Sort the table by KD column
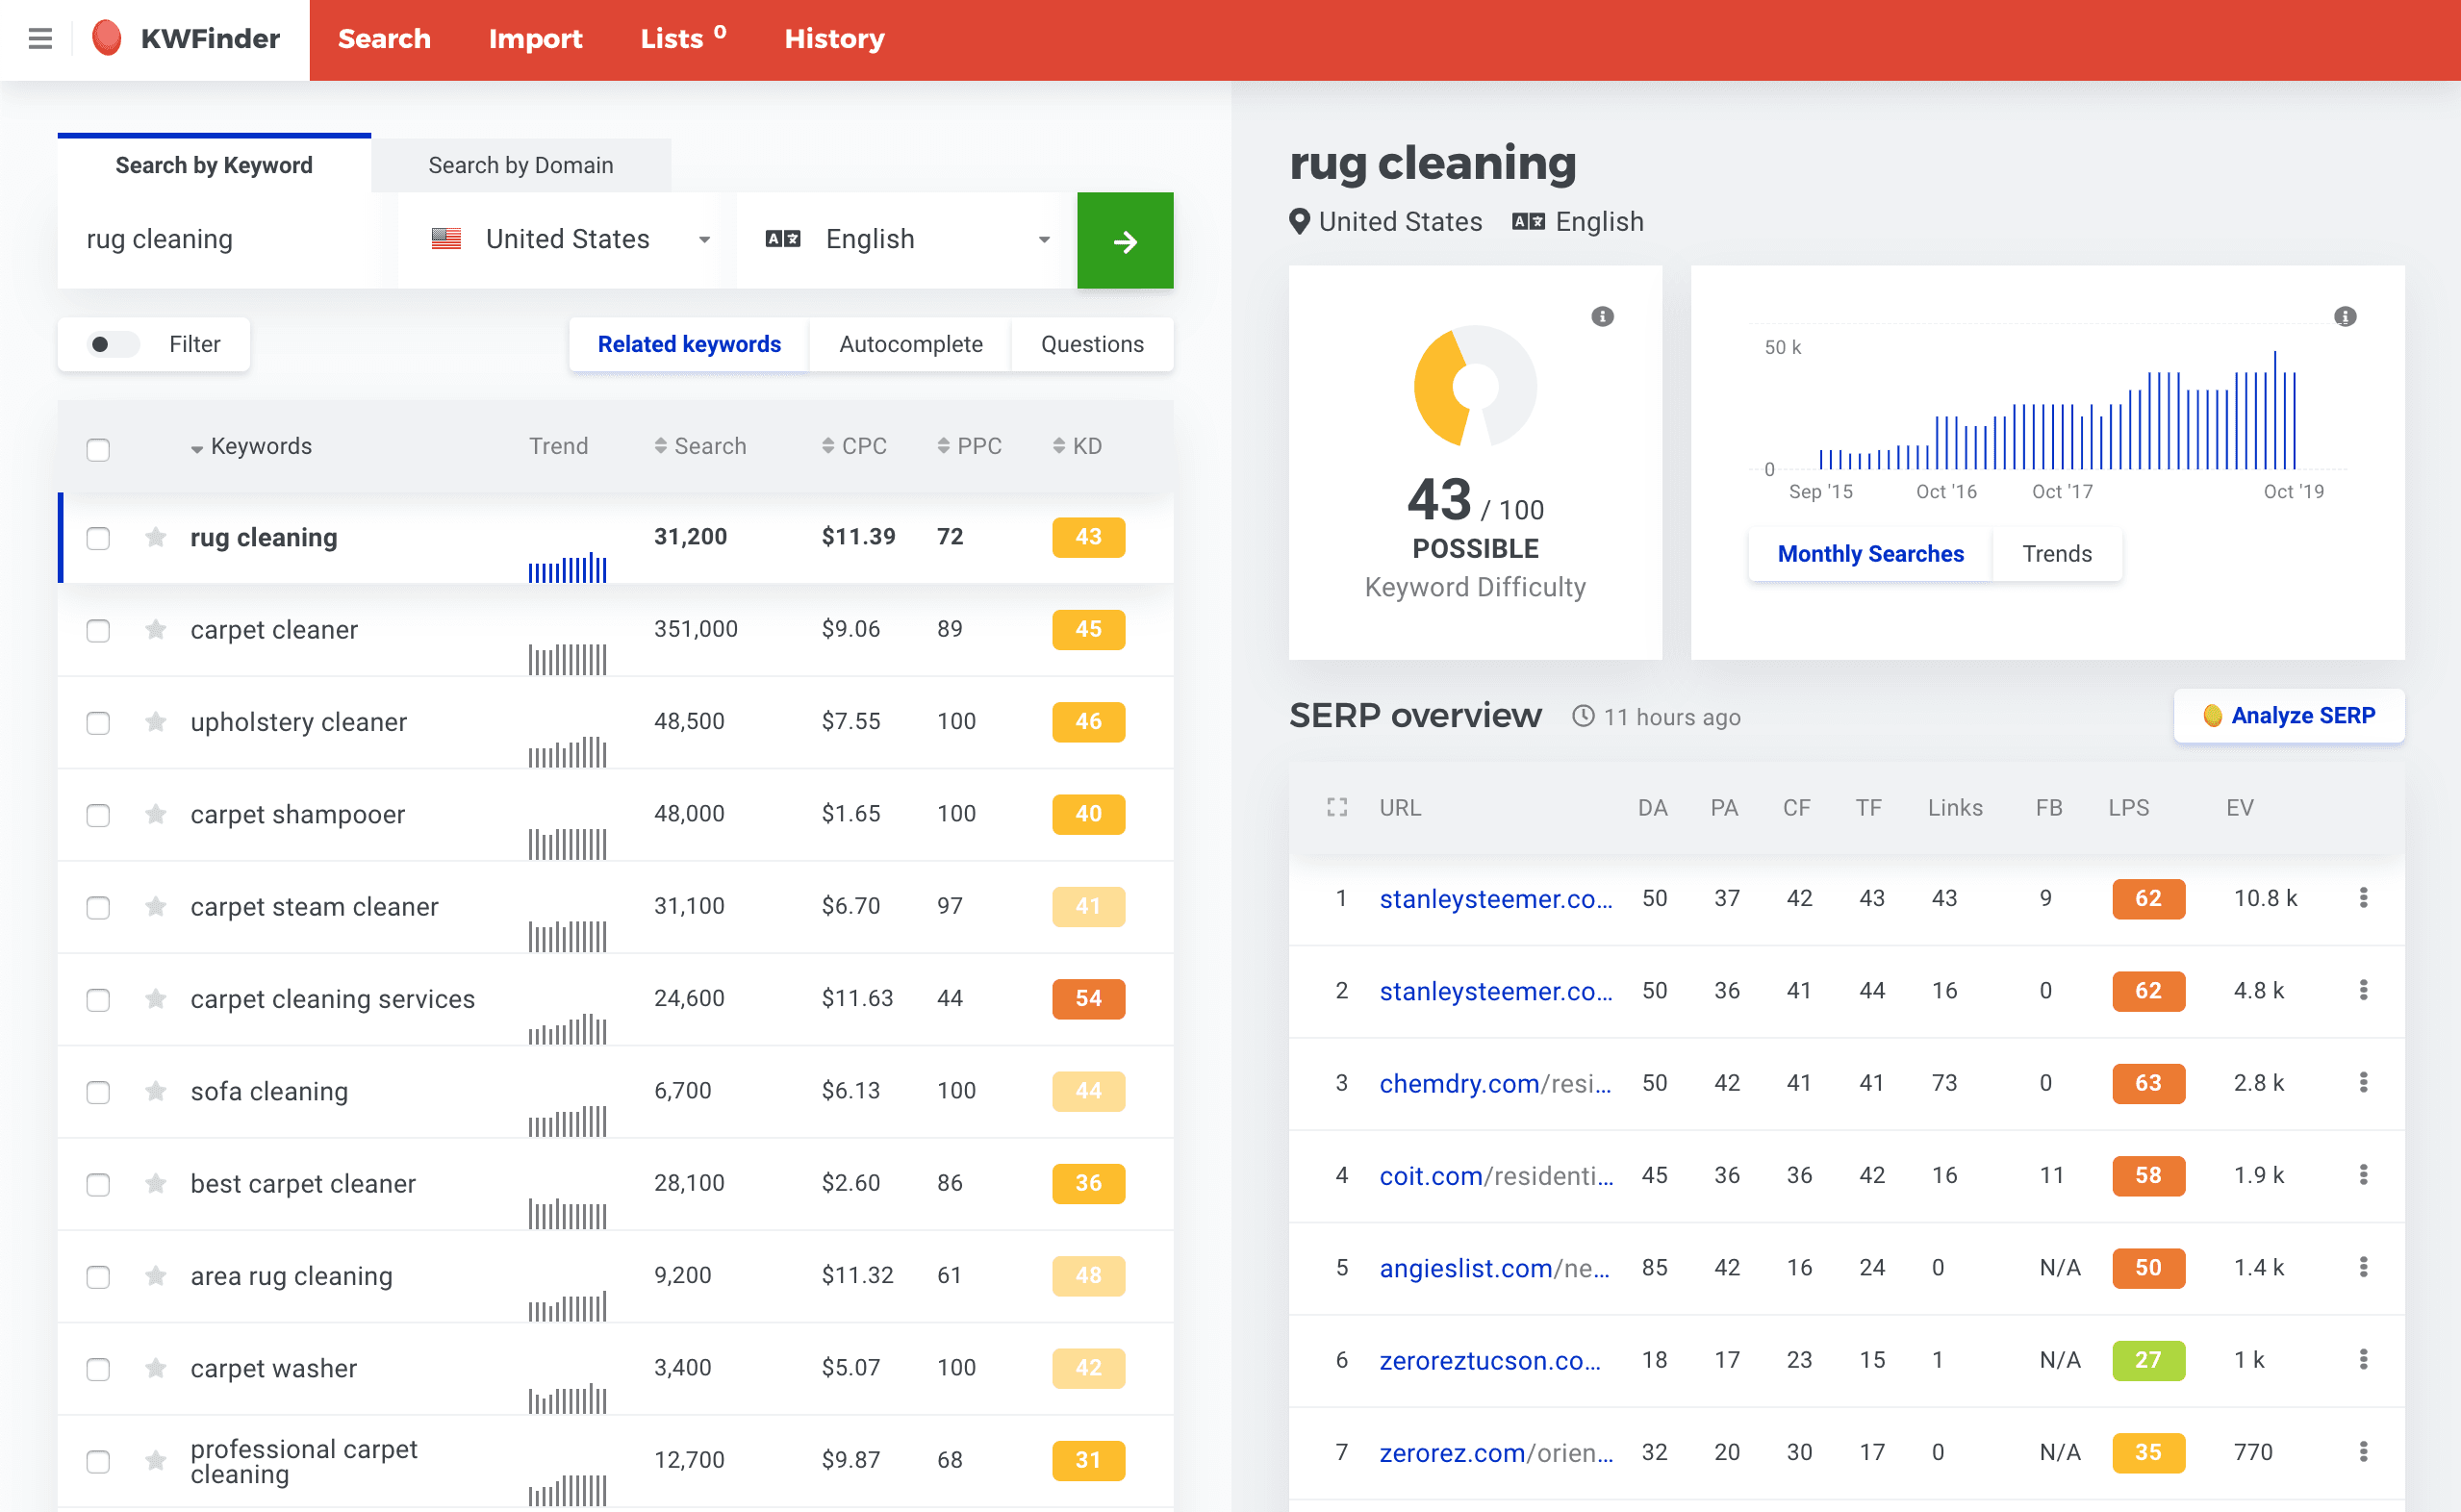Image resolution: width=2461 pixels, height=1512 pixels. tap(1077, 446)
